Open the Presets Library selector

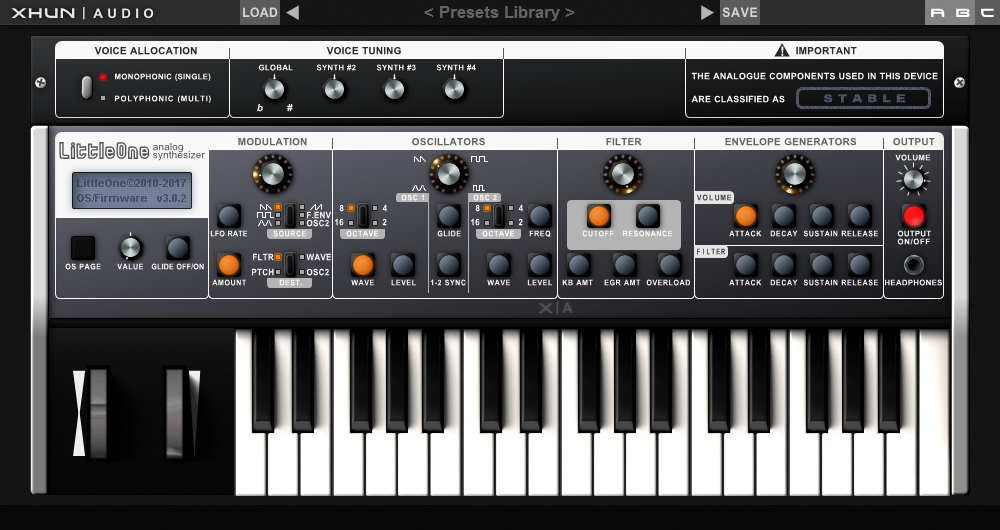[x=499, y=13]
